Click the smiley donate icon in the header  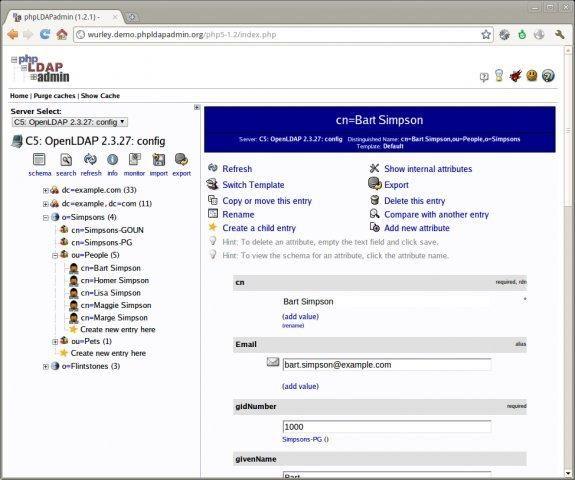tap(532, 76)
